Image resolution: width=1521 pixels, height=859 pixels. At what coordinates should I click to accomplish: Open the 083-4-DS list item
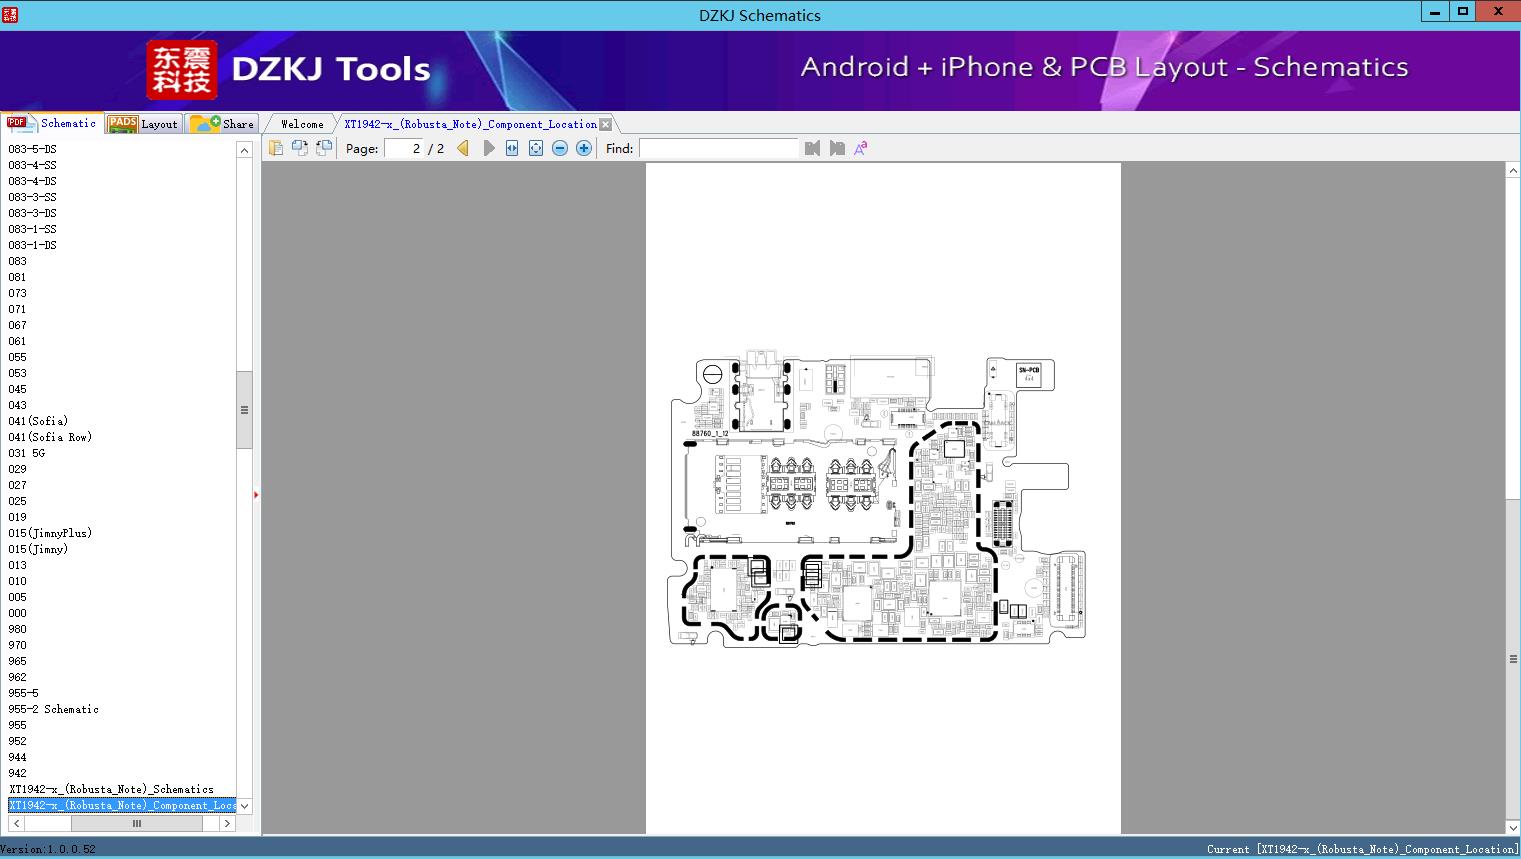(x=32, y=181)
